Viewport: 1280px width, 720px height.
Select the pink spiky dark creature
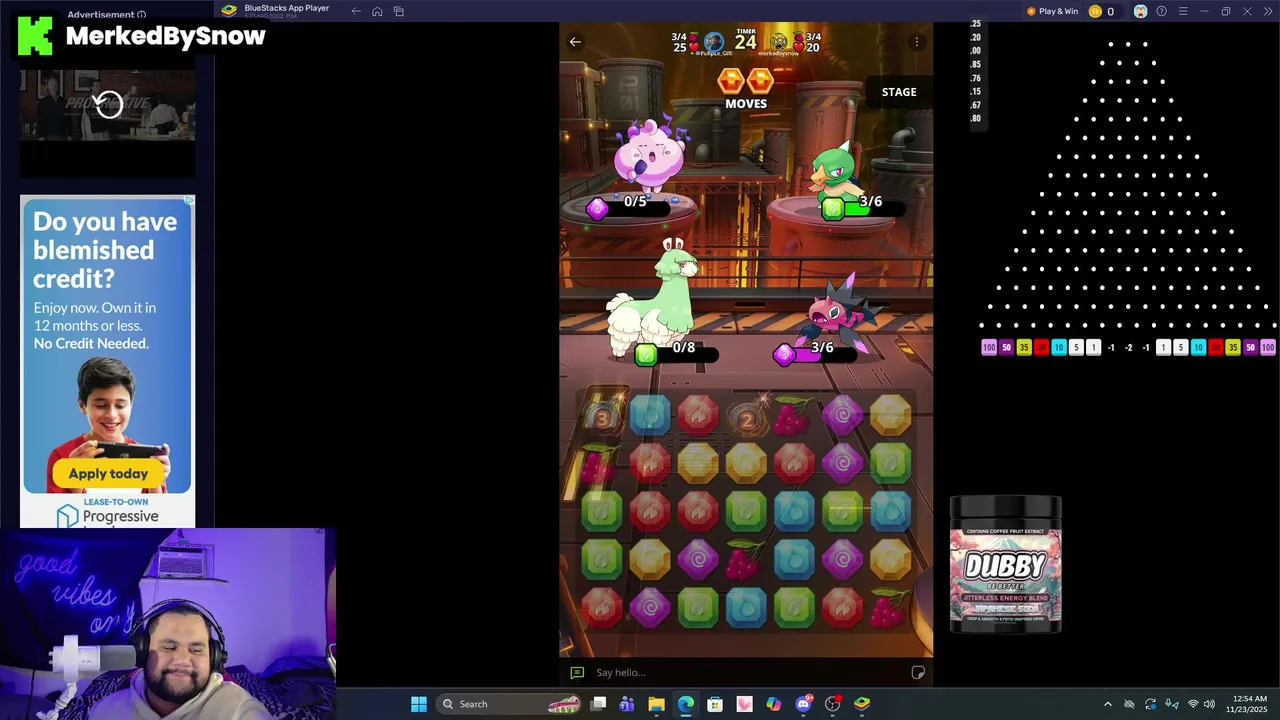838,310
